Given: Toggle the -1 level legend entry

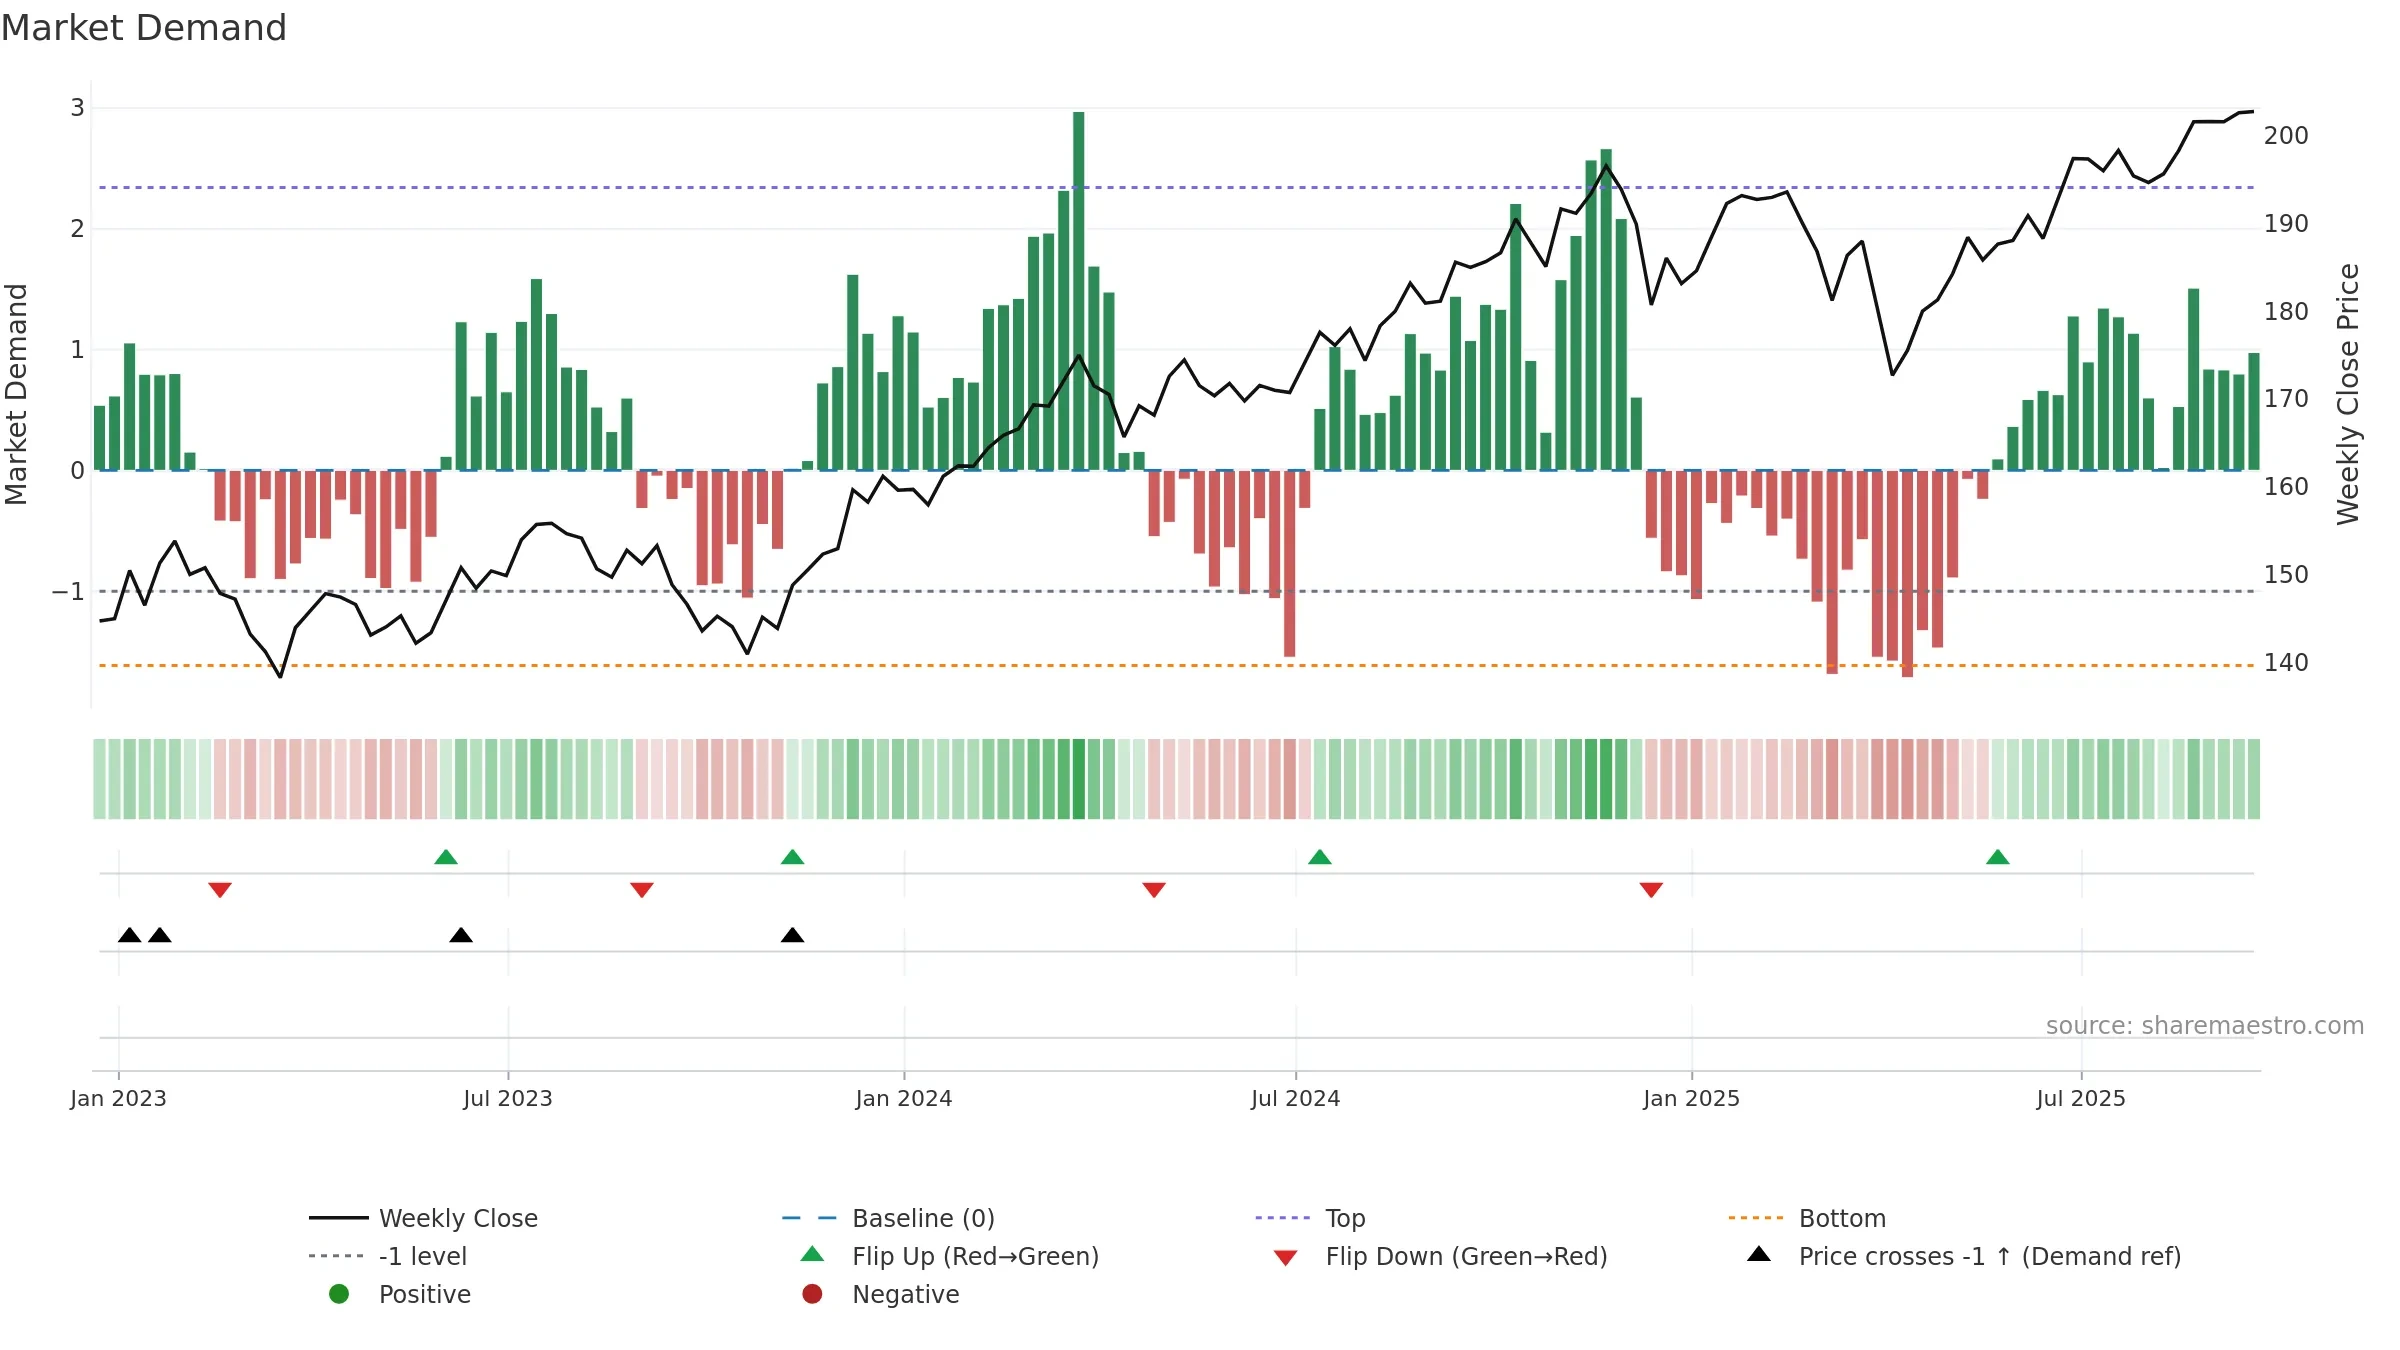Looking at the screenshot, I should tap(388, 1256).
